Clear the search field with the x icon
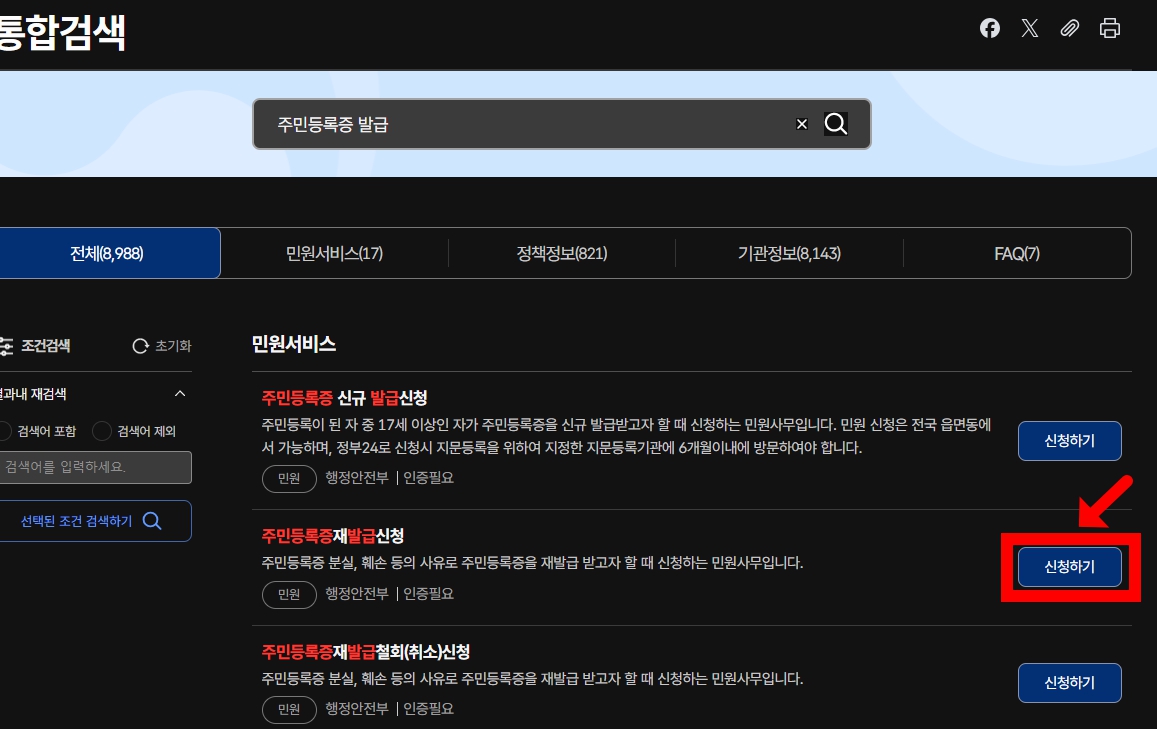The height and width of the screenshot is (729, 1157). (x=801, y=124)
